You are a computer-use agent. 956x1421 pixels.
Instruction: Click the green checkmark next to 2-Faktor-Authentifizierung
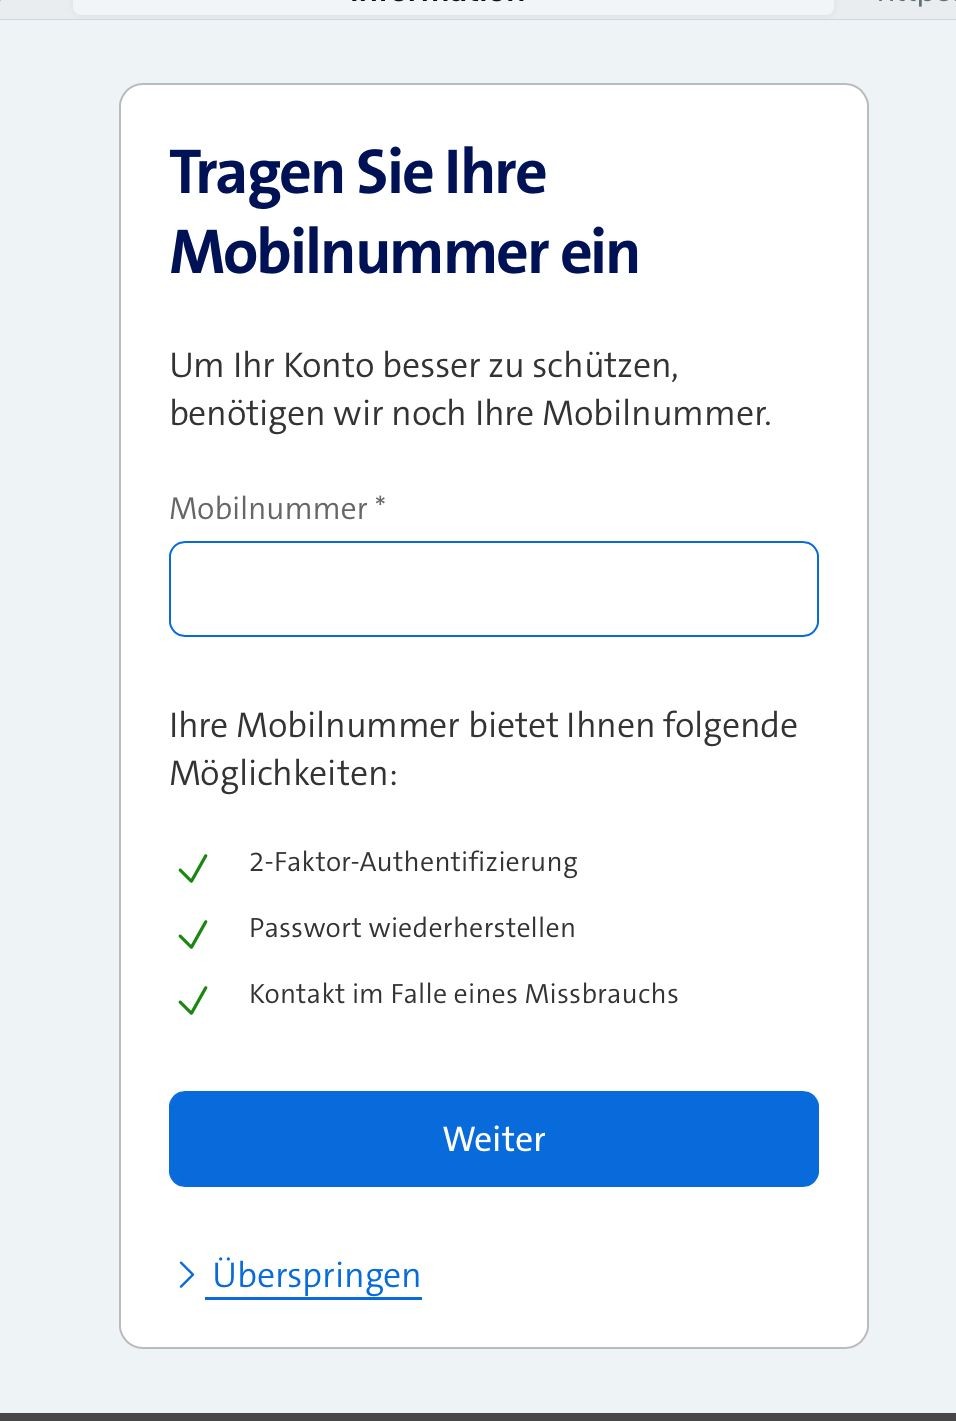pyautogui.click(x=192, y=867)
